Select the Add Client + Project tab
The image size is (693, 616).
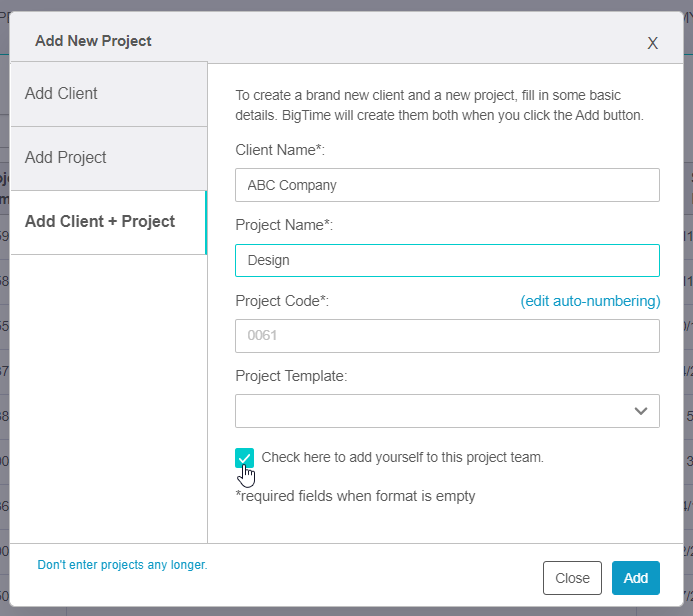(x=106, y=222)
